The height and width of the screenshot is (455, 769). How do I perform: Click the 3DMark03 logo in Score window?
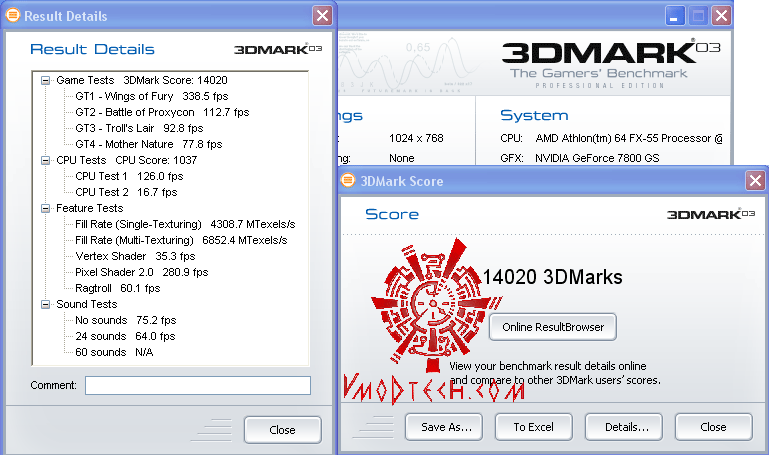(711, 214)
